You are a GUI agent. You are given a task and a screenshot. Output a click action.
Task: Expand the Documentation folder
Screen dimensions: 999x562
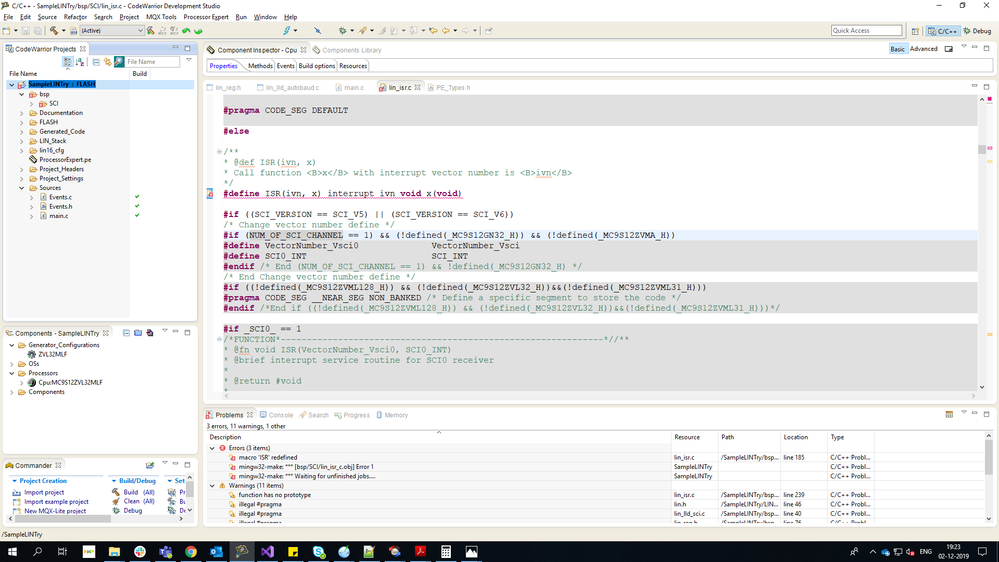22,113
